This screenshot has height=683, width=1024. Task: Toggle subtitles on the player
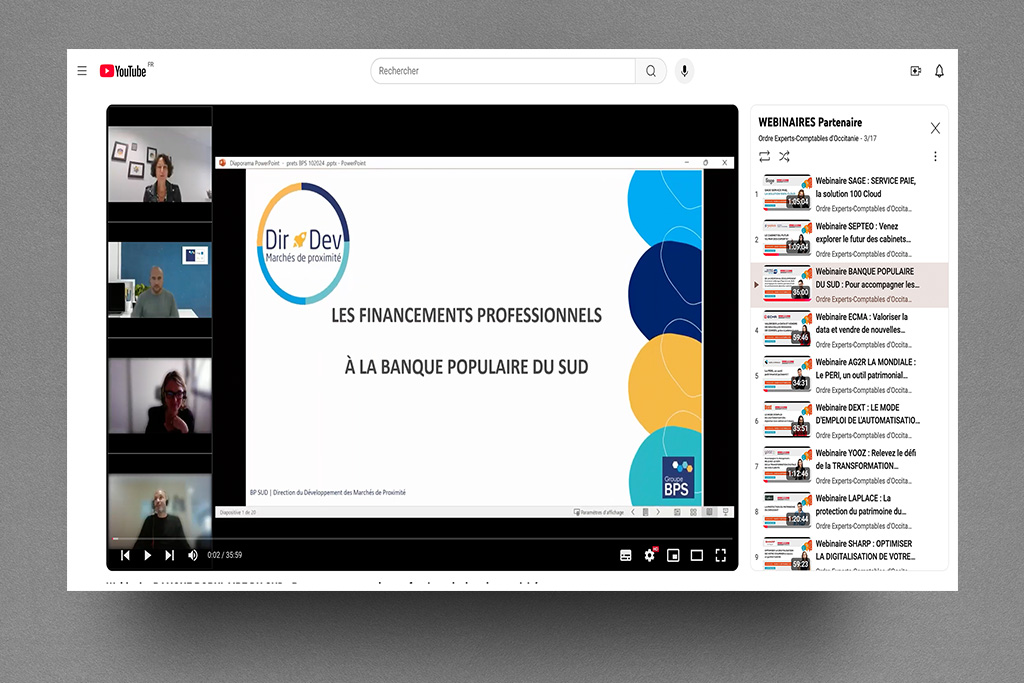click(x=626, y=555)
